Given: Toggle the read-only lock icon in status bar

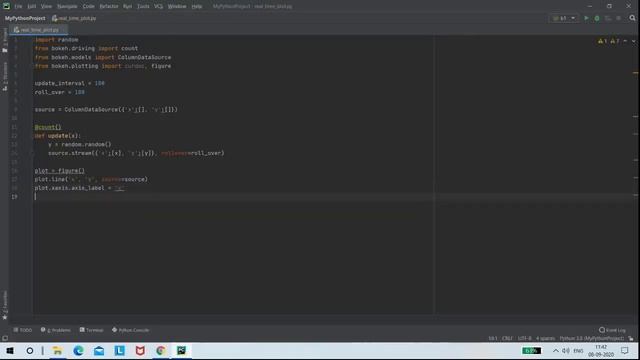Looking at the screenshot, I should (x=631, y=338).
